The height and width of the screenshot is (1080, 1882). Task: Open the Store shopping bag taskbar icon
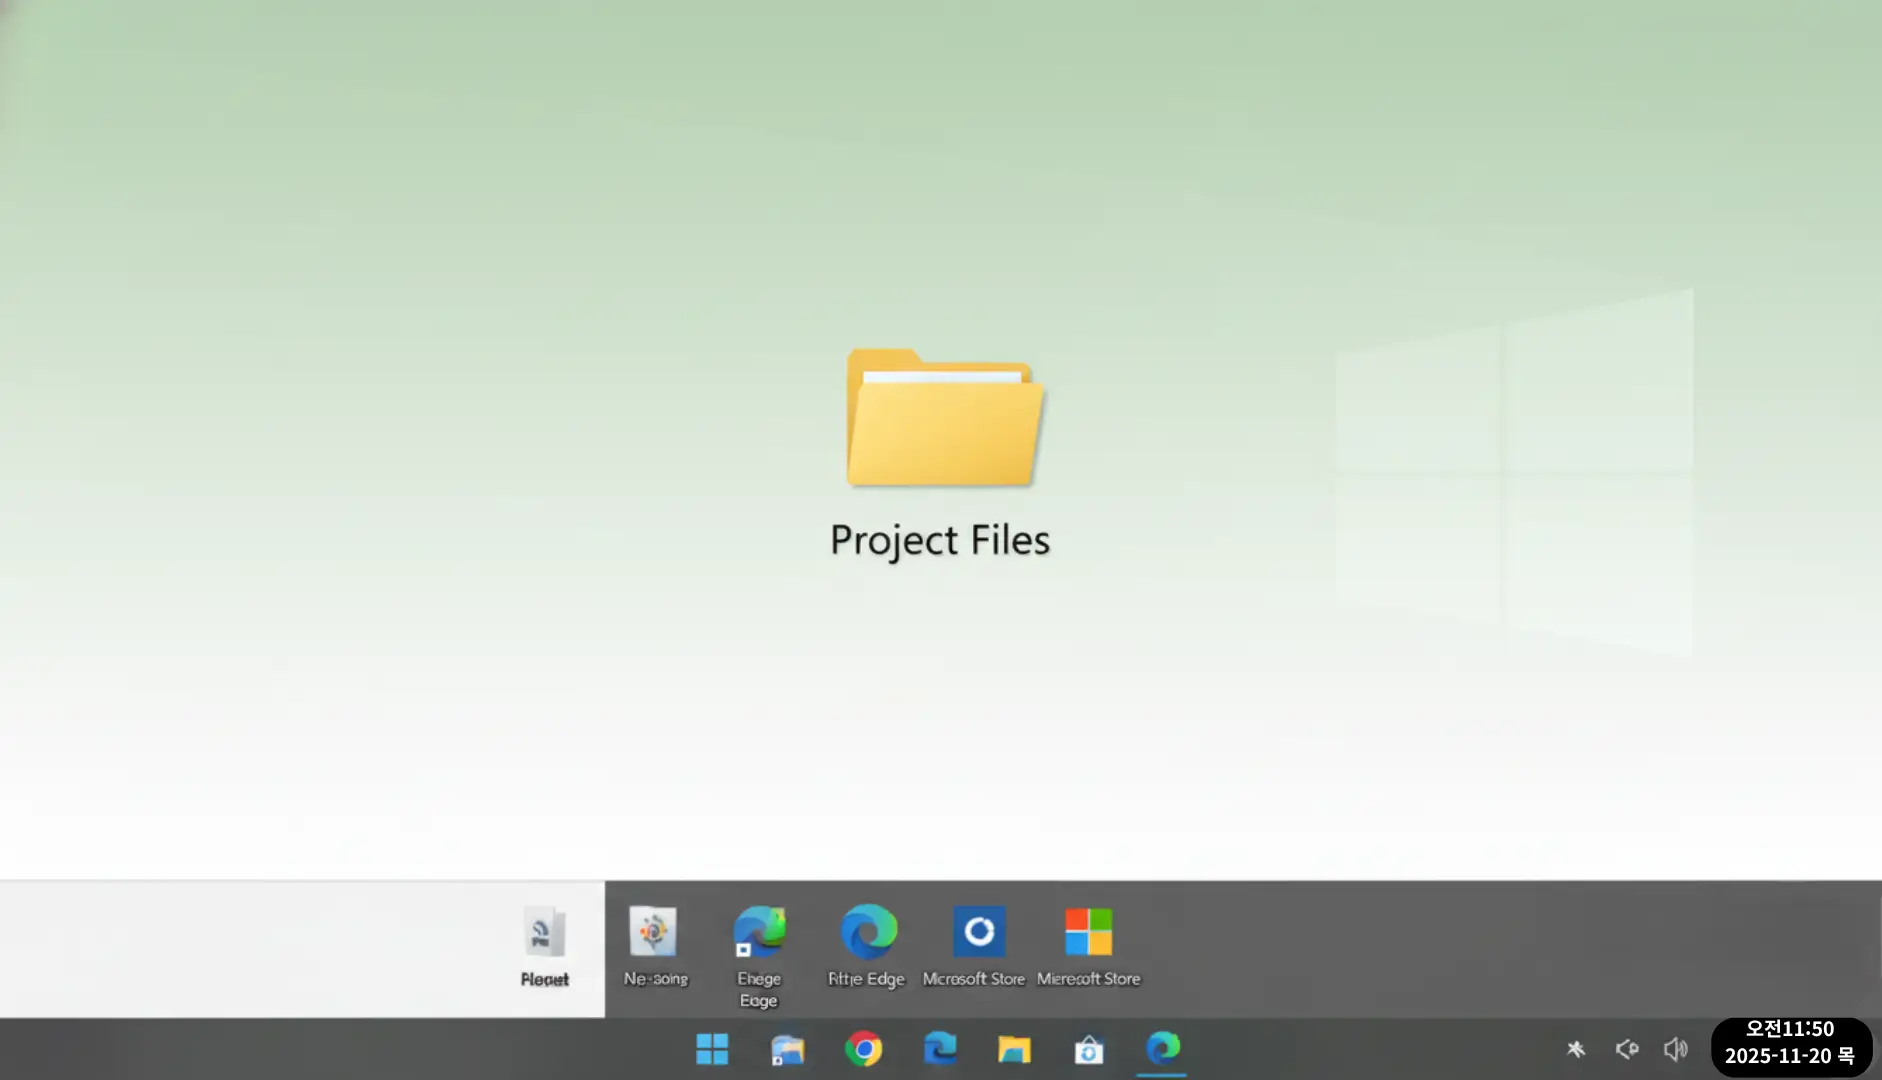coord(1088,1050)
